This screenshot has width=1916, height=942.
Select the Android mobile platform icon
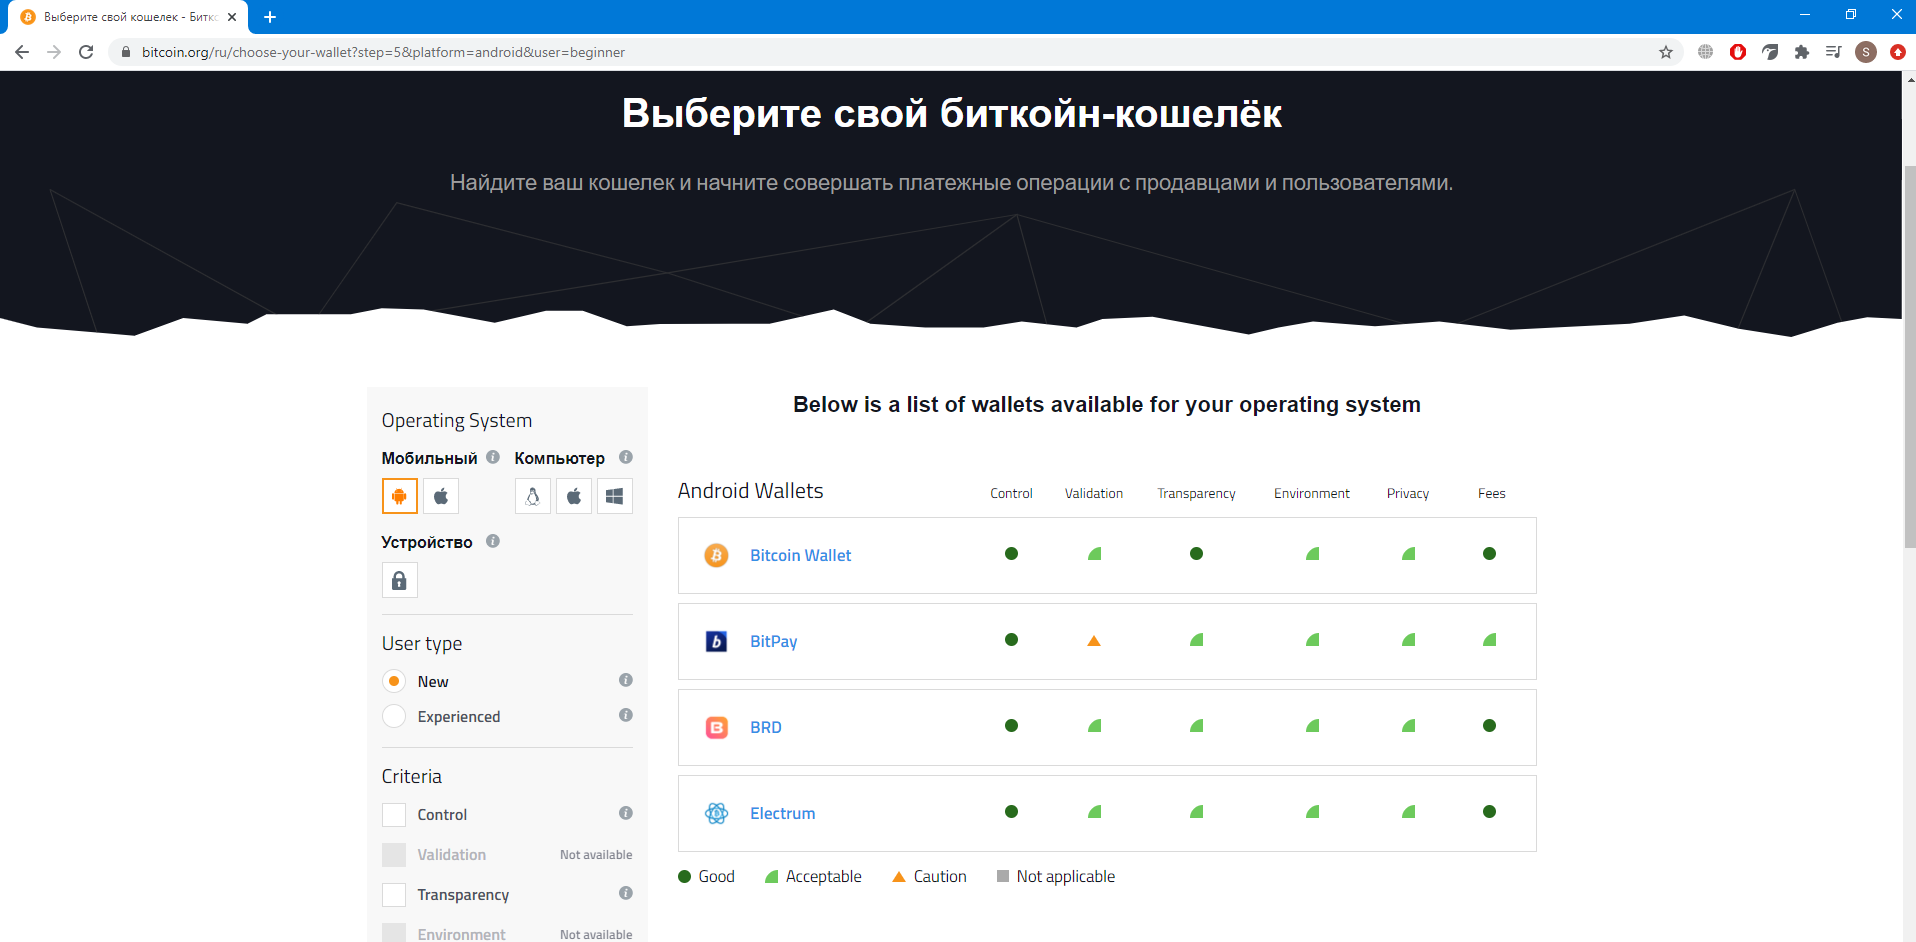click(399, 496)
